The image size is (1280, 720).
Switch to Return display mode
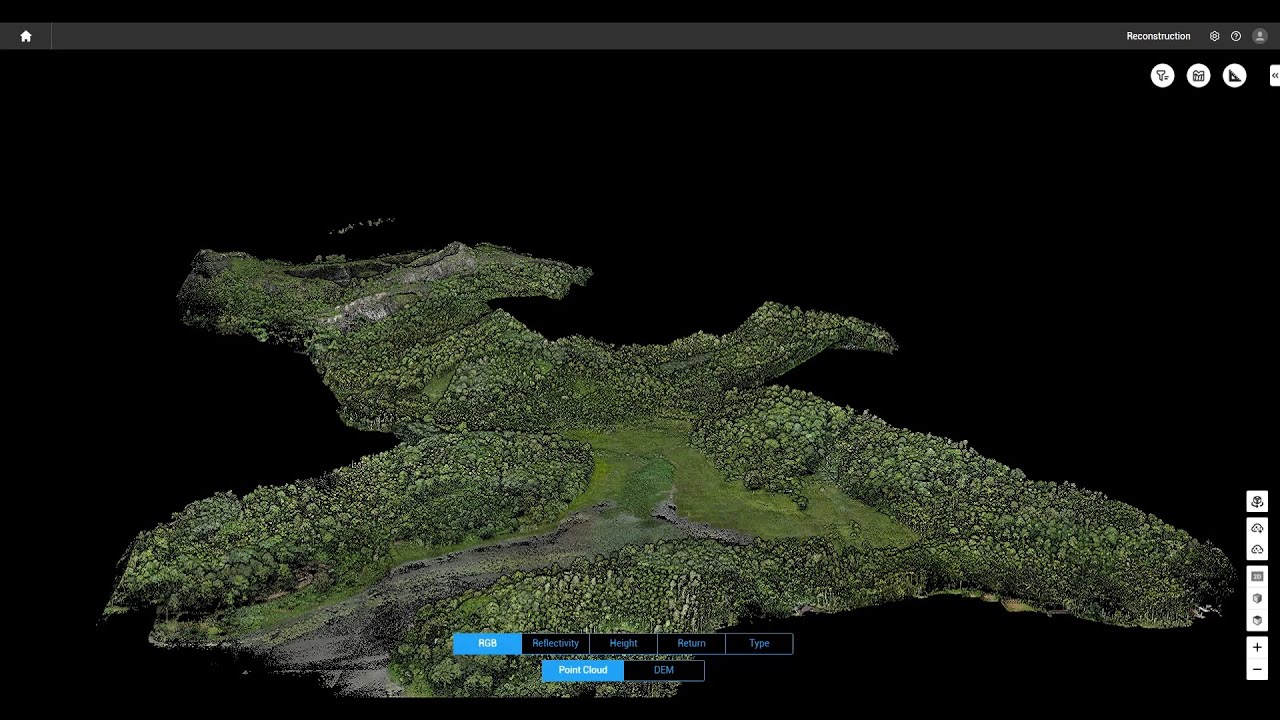coord(691,644)
